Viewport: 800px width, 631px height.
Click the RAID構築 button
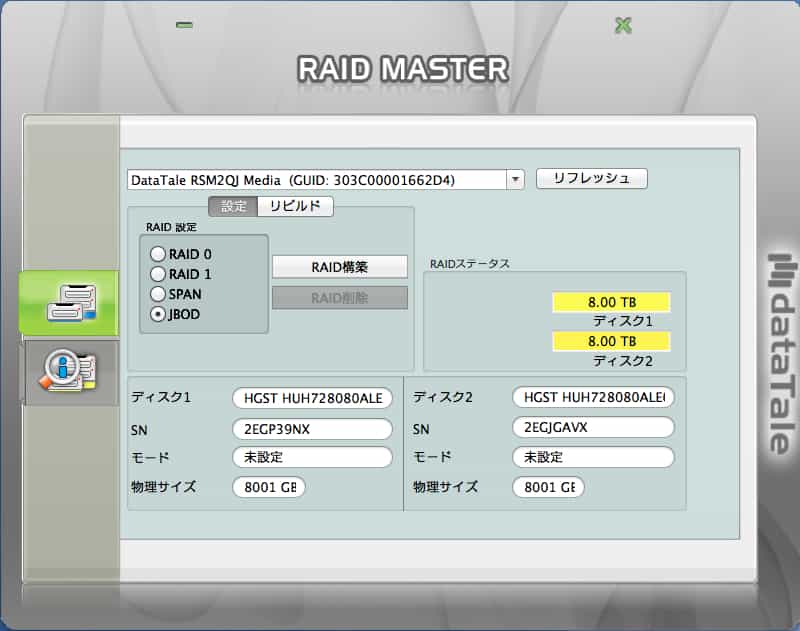tap(340, 267)
